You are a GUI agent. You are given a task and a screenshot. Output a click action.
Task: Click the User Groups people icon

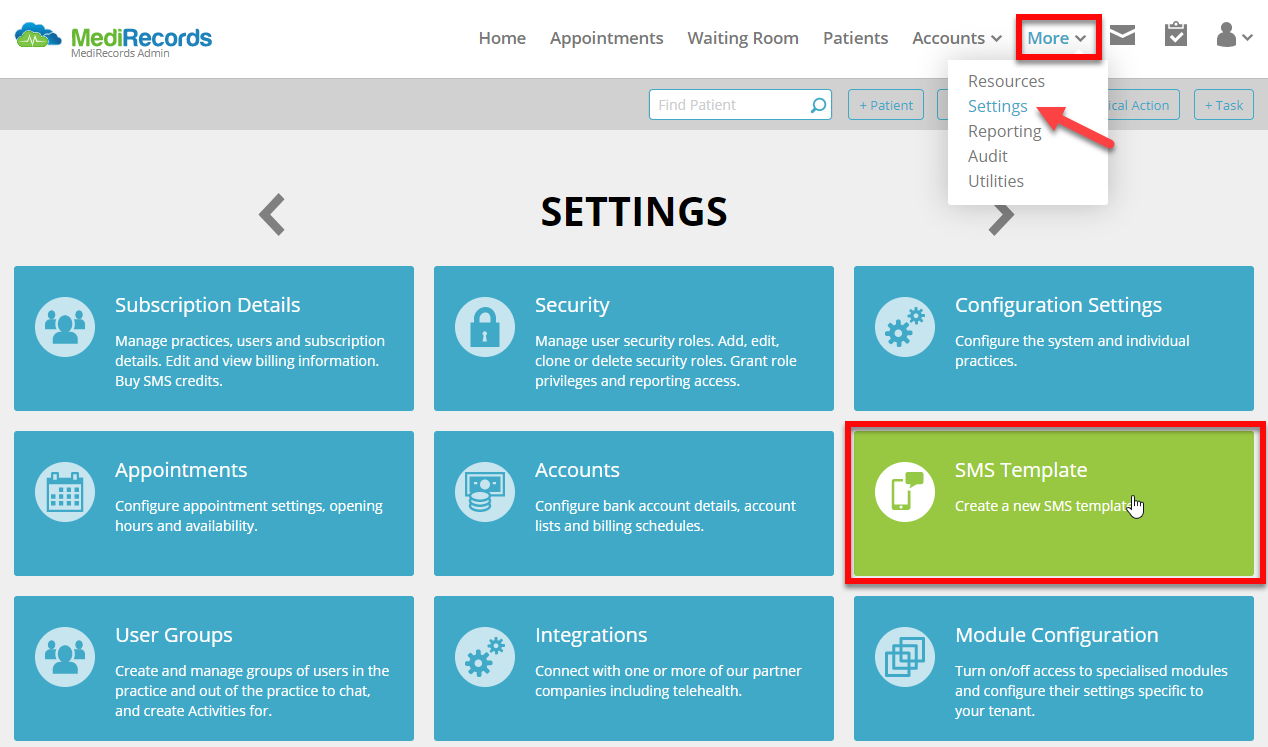(65, 656)
